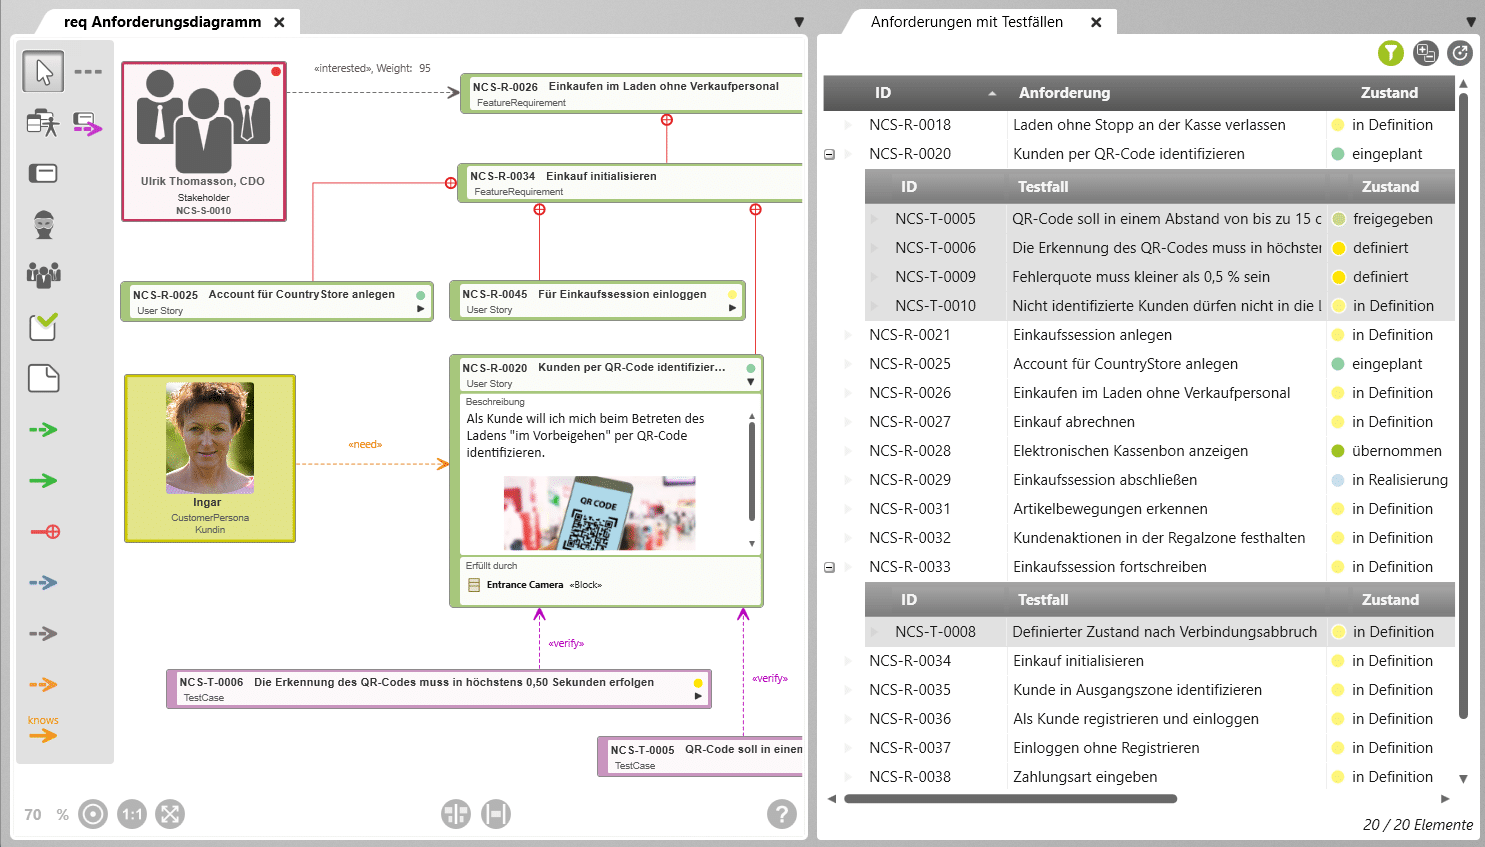Image resolution: width=1485 pixels, height=847 pixels.
Task: Choose the blue dashed arrow relation tool
Action: (43, 582)
